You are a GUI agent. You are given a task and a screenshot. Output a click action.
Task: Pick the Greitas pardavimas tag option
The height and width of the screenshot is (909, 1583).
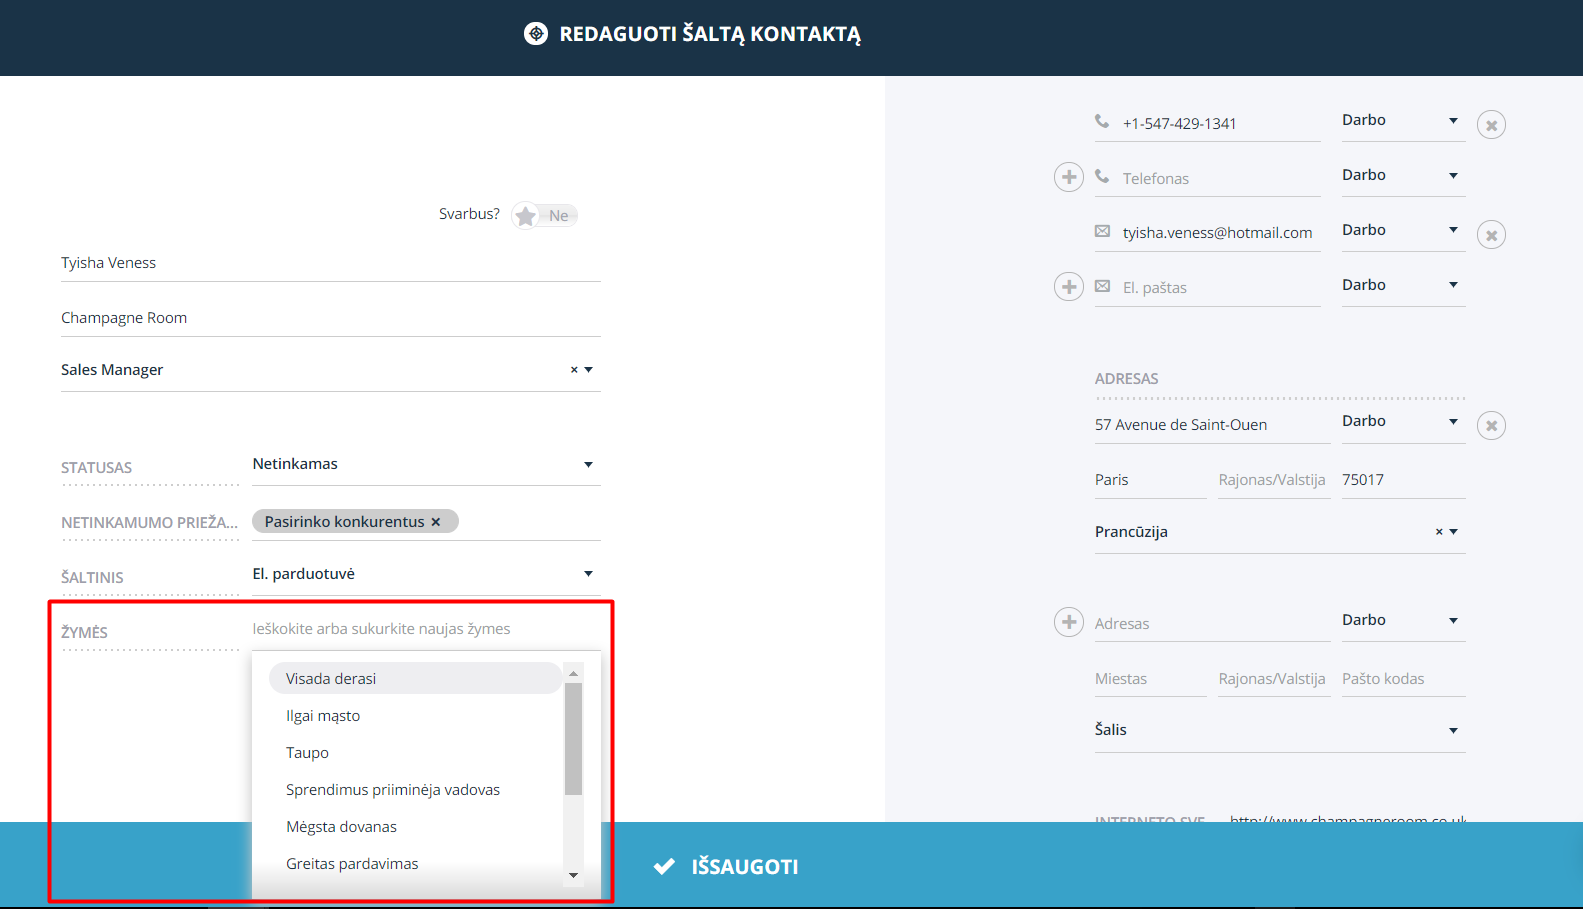(x=415, y=863)
